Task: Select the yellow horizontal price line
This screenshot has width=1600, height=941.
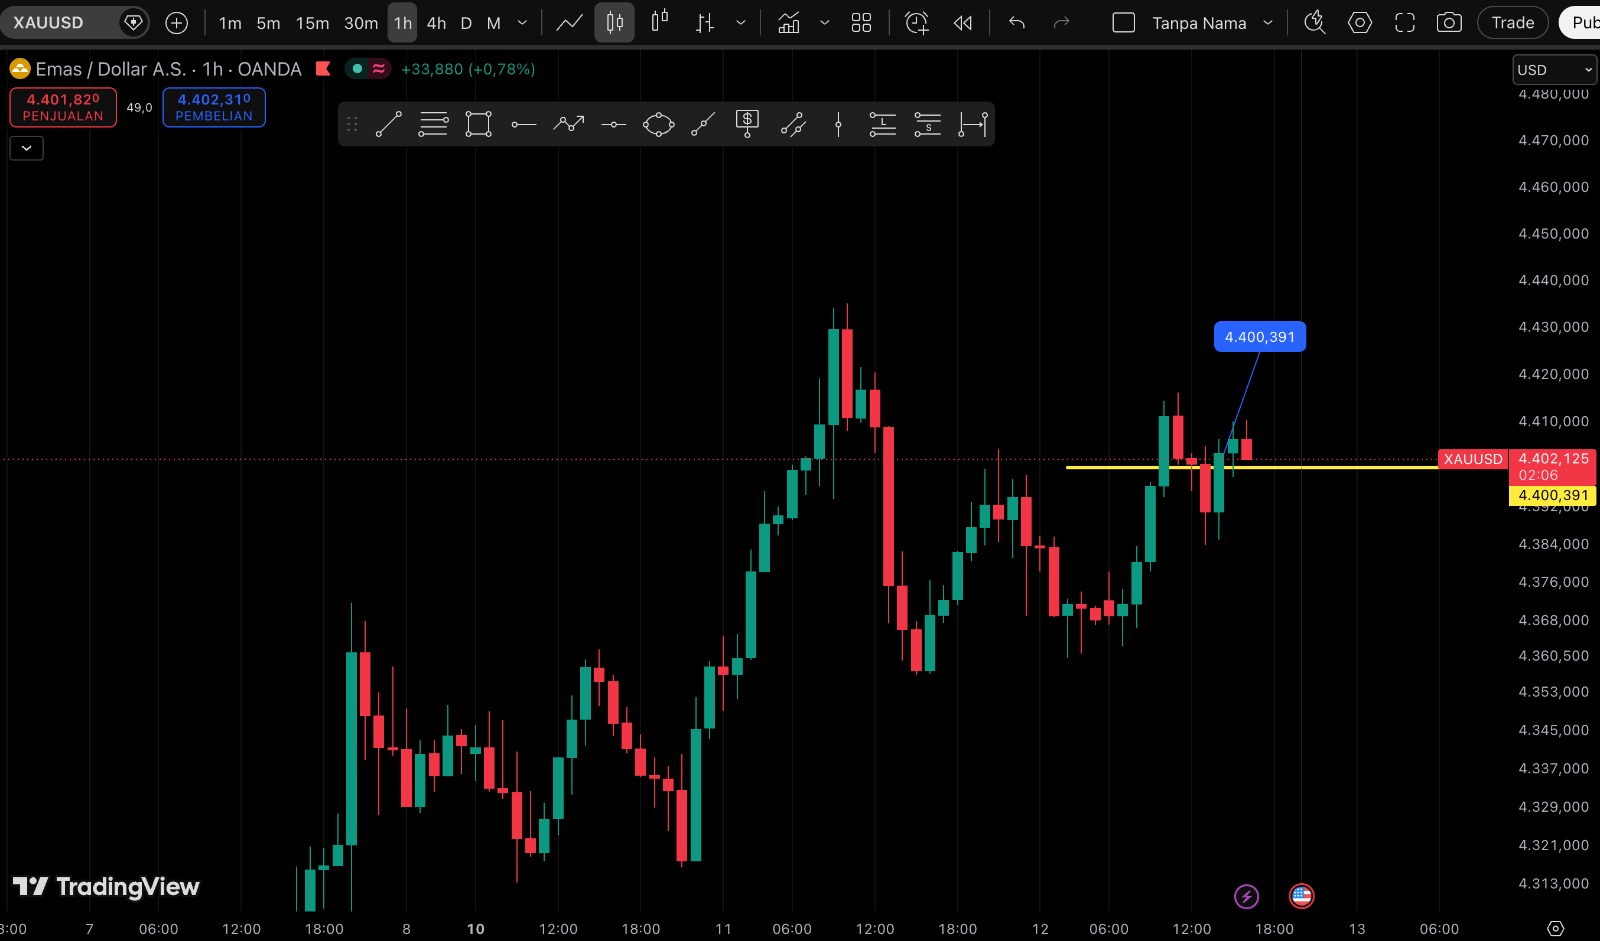Action: pyautogui.click(x=1250, y=467)
